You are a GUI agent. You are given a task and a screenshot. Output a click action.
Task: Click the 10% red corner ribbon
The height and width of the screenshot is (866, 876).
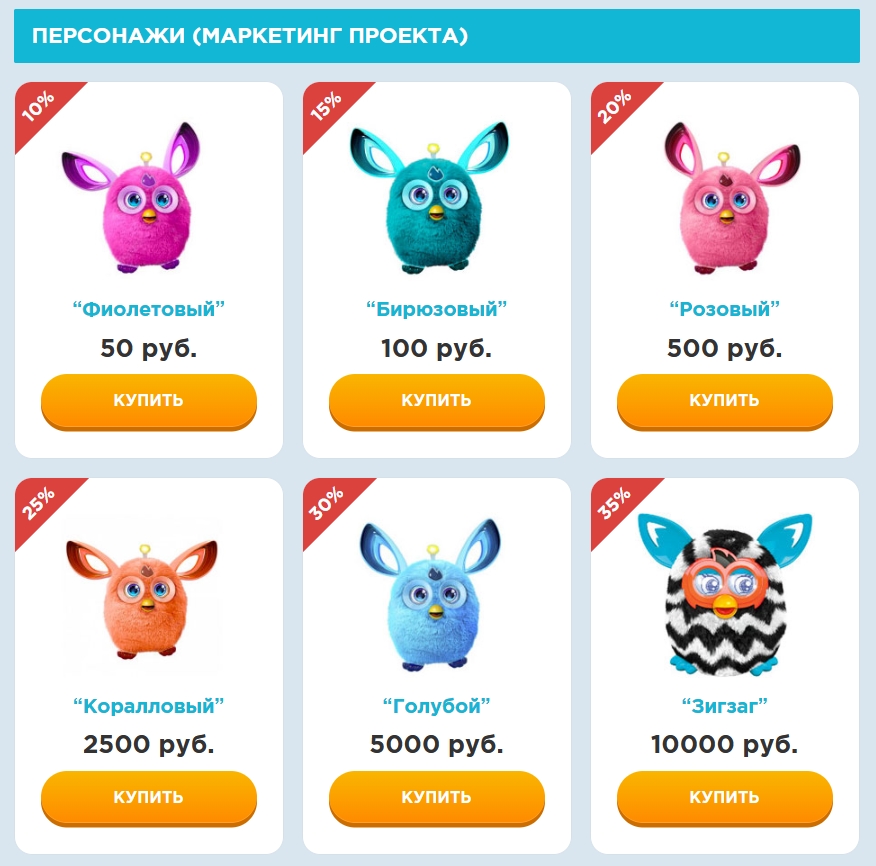pyautogui.click(x=40, y=107)
